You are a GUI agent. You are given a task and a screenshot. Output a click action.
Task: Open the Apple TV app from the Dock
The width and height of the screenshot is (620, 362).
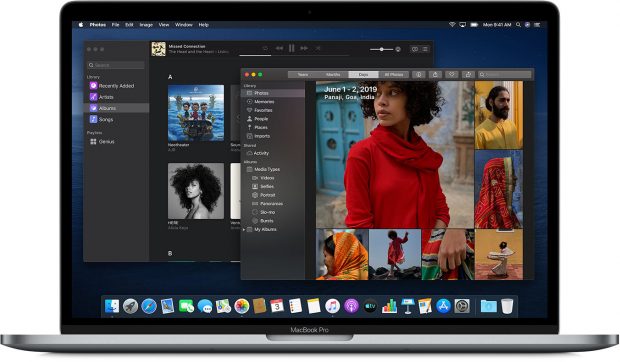pos(370,306)
